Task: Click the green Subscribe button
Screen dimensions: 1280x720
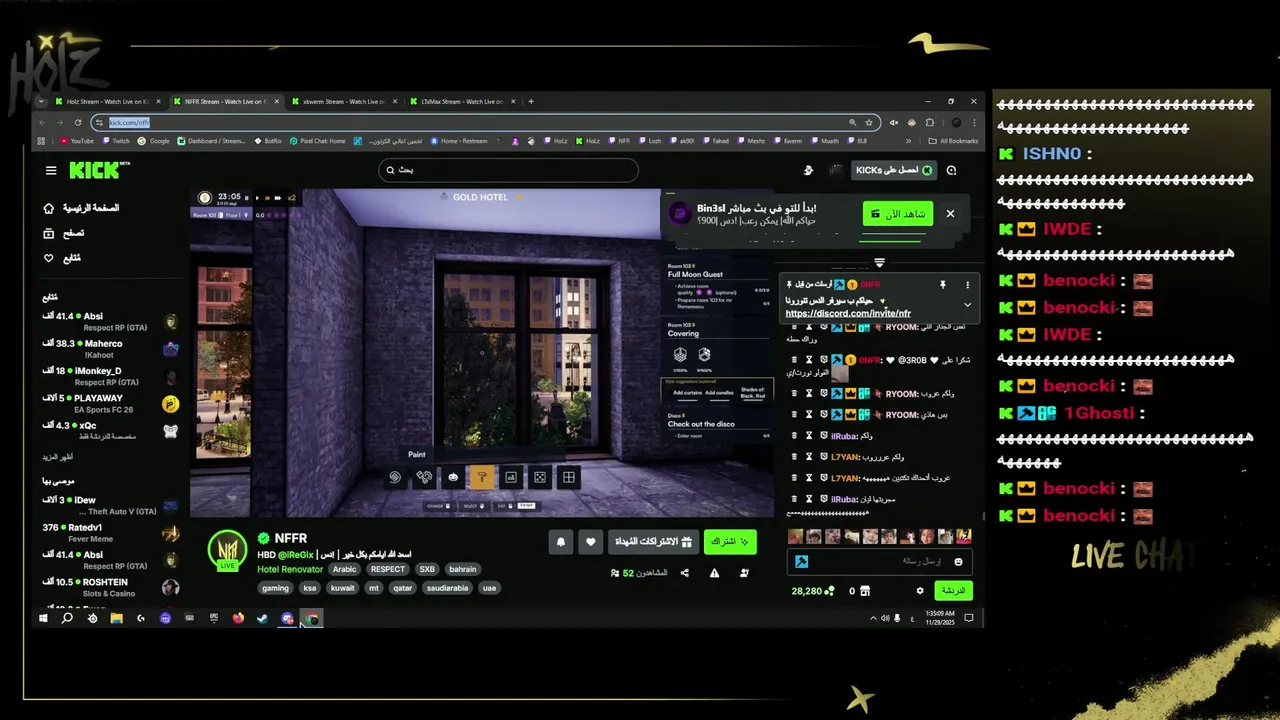Action: (730, 542)
